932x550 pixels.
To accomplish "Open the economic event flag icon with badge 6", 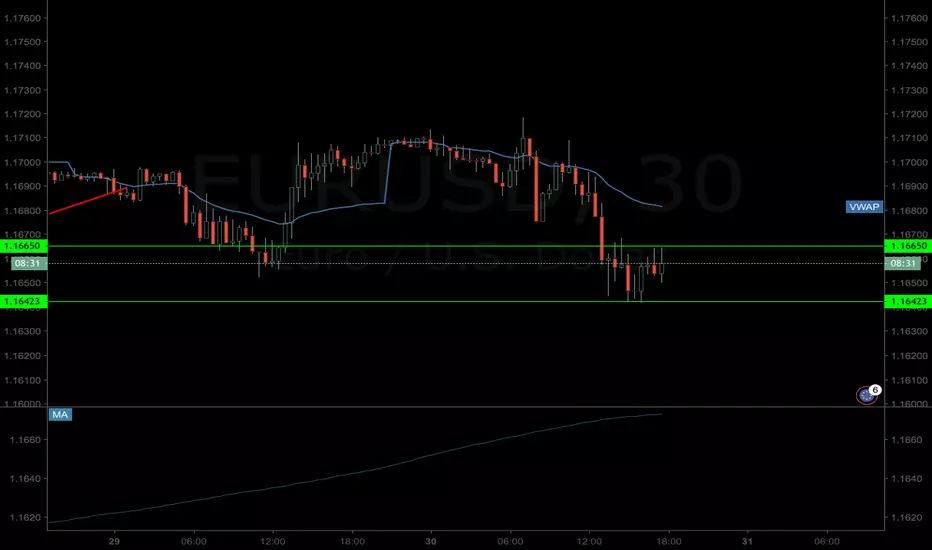I will point(867,395).
